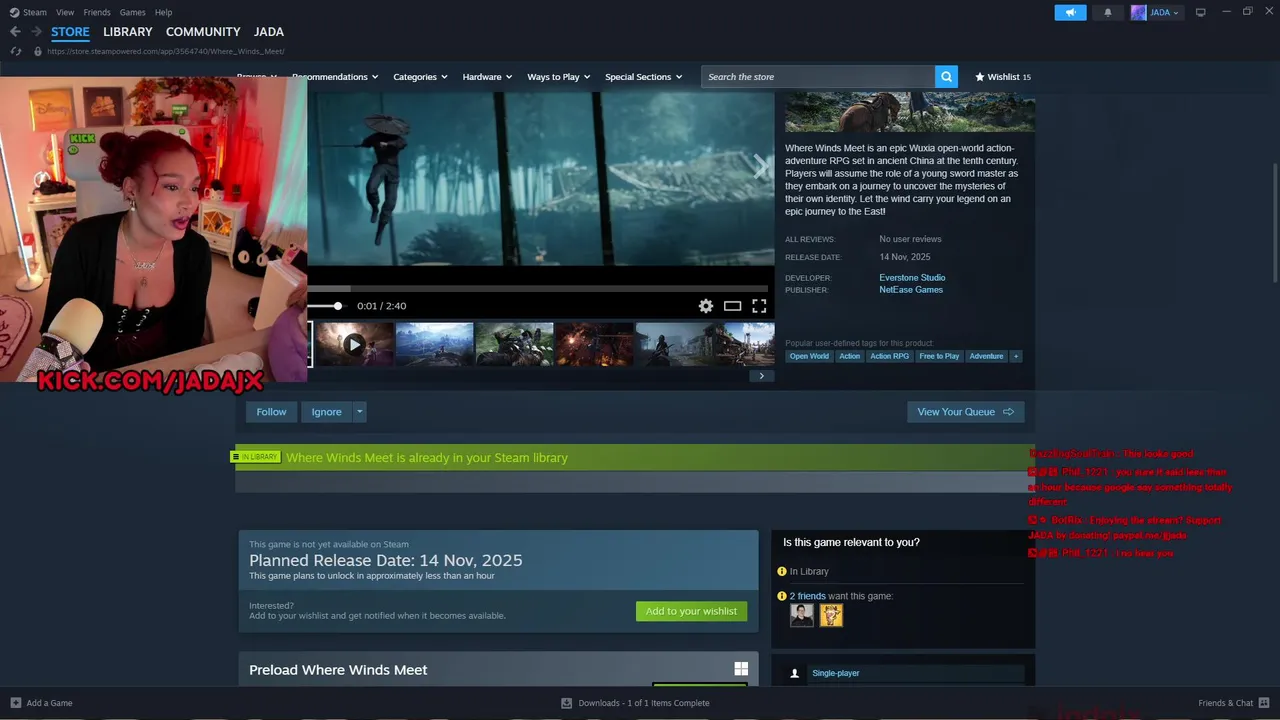
Task: Click the plus button to add tags
Action: pos(1016,356)
